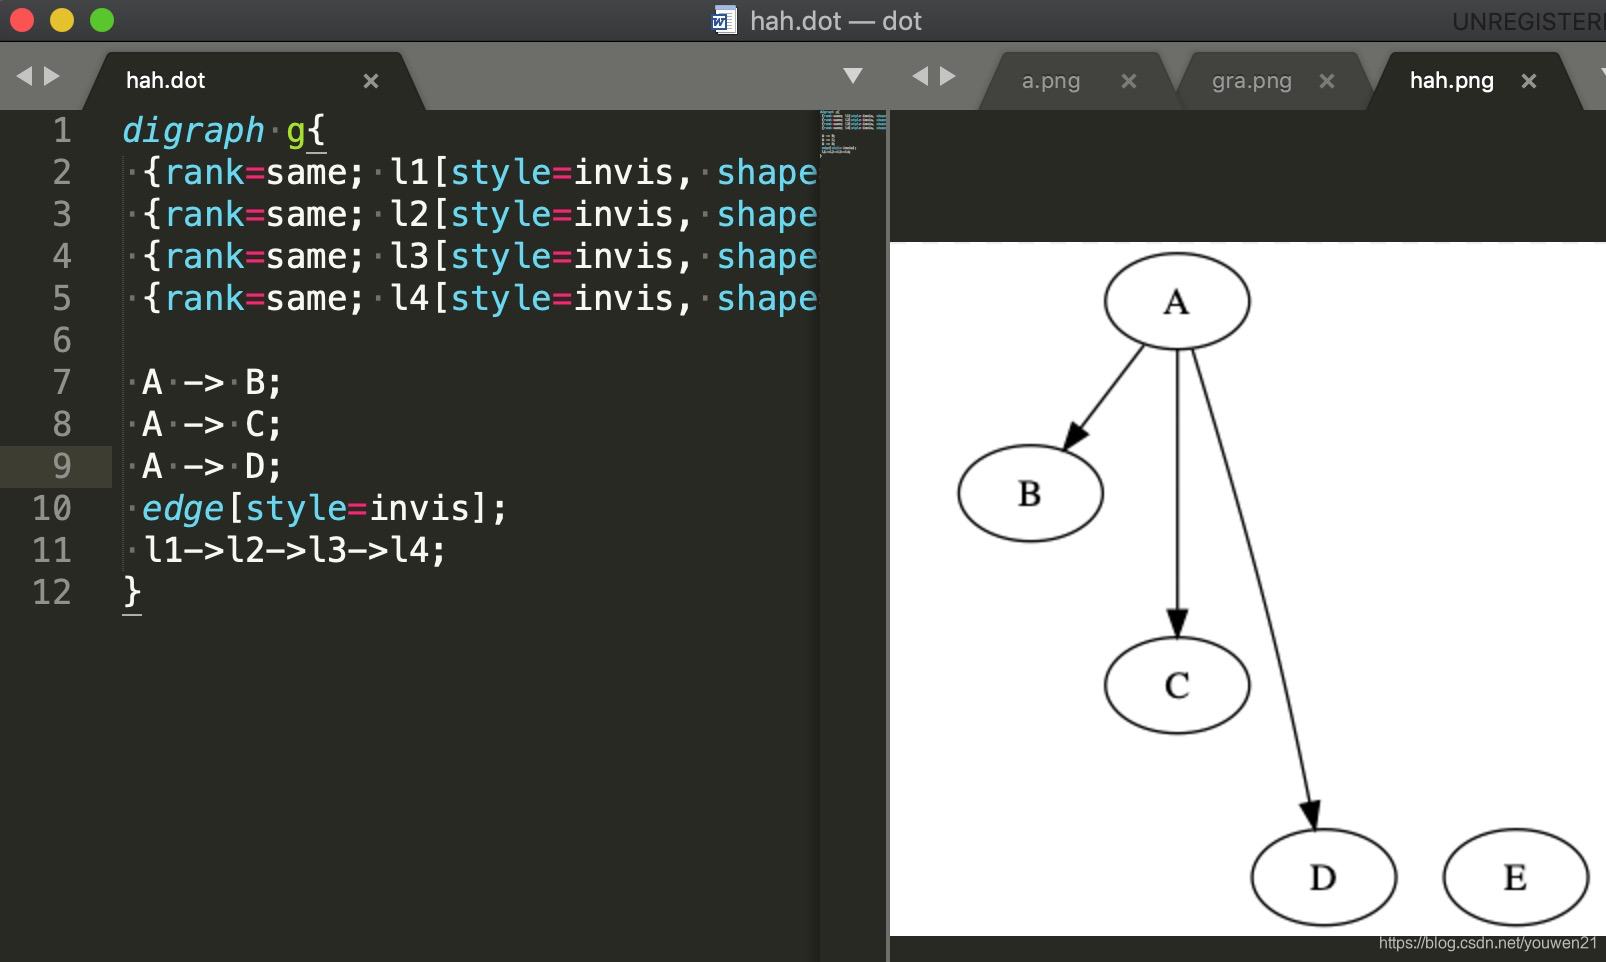
Task: Click yellow minimize traffic light button
Action: click(60, 19)
